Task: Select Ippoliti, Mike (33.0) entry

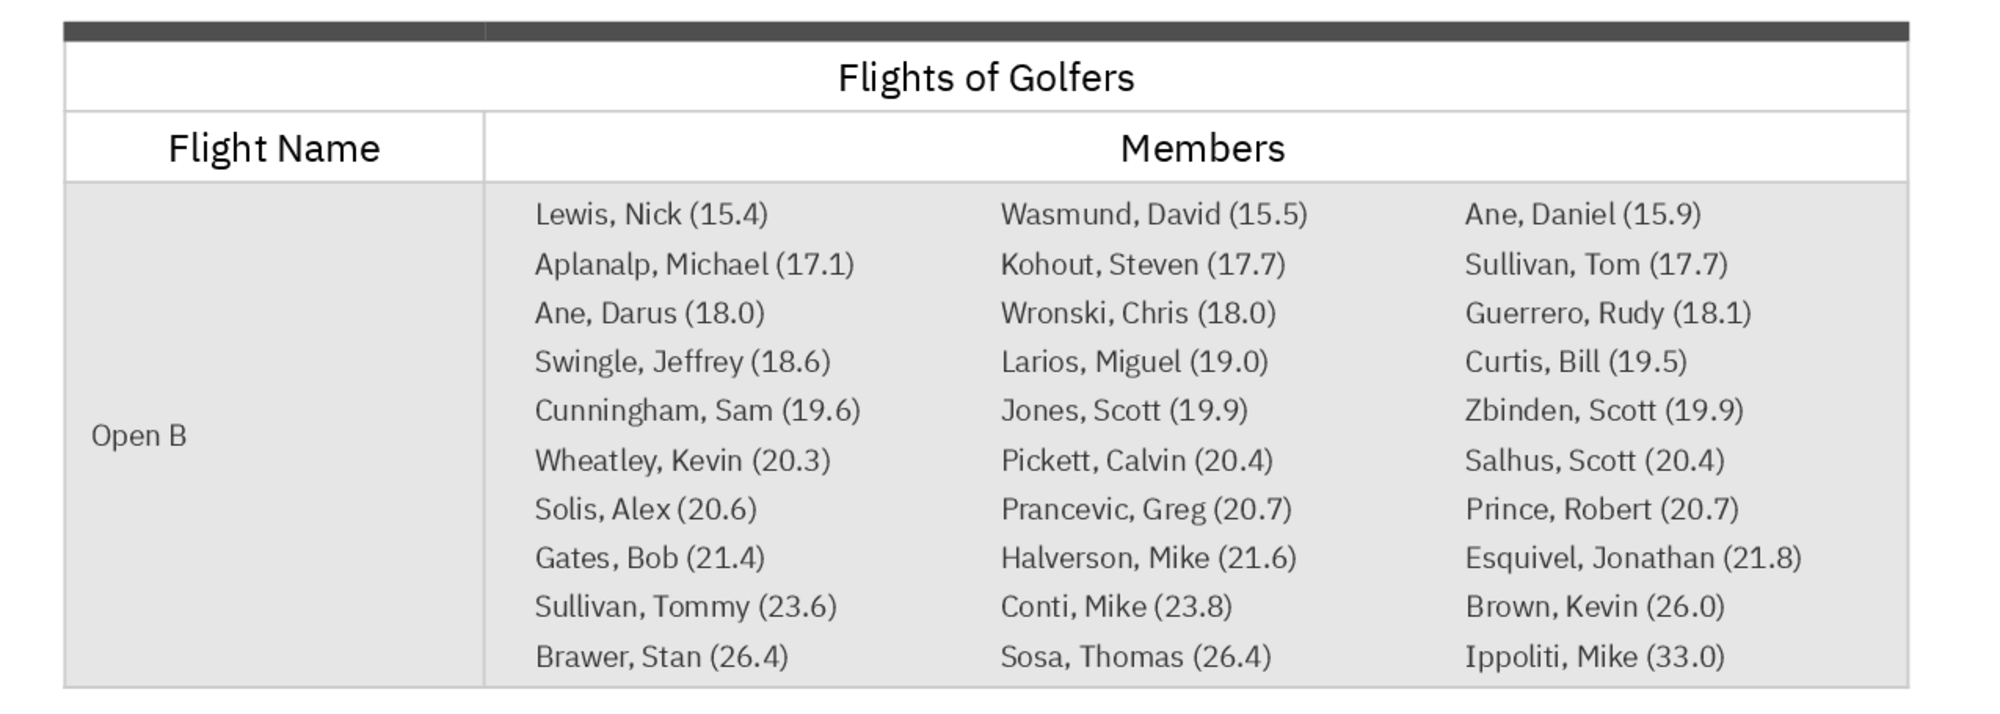Action: tap(1594, 656)
